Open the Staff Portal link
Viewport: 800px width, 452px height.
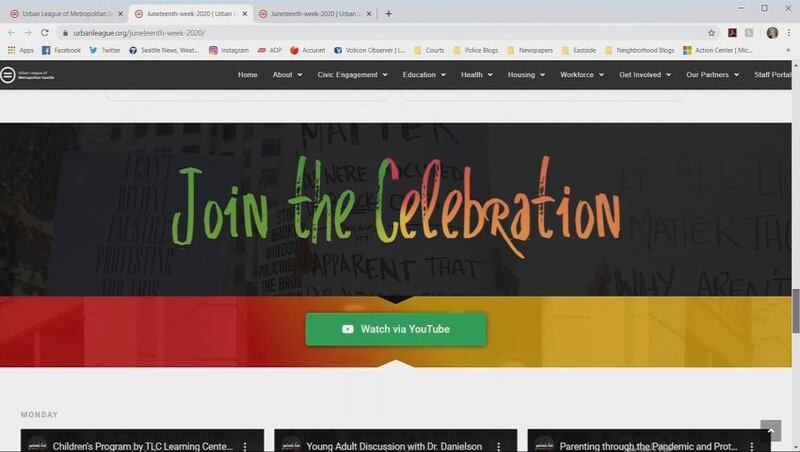tap(772, 74)
